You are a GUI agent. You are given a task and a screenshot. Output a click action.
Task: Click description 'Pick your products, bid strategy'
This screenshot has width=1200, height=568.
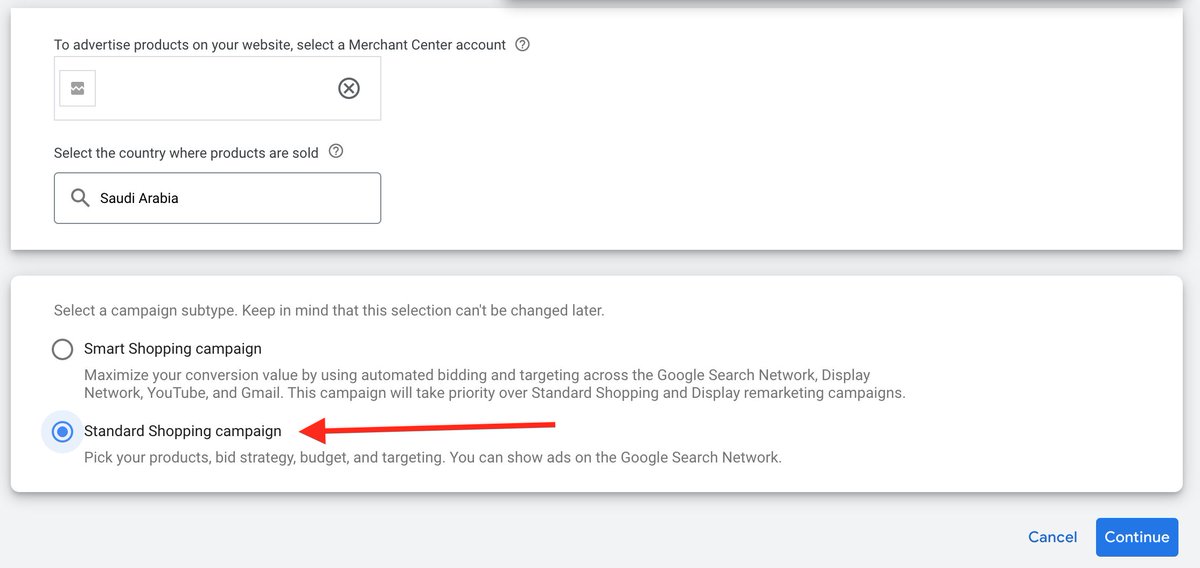click(x=433, y=458)
